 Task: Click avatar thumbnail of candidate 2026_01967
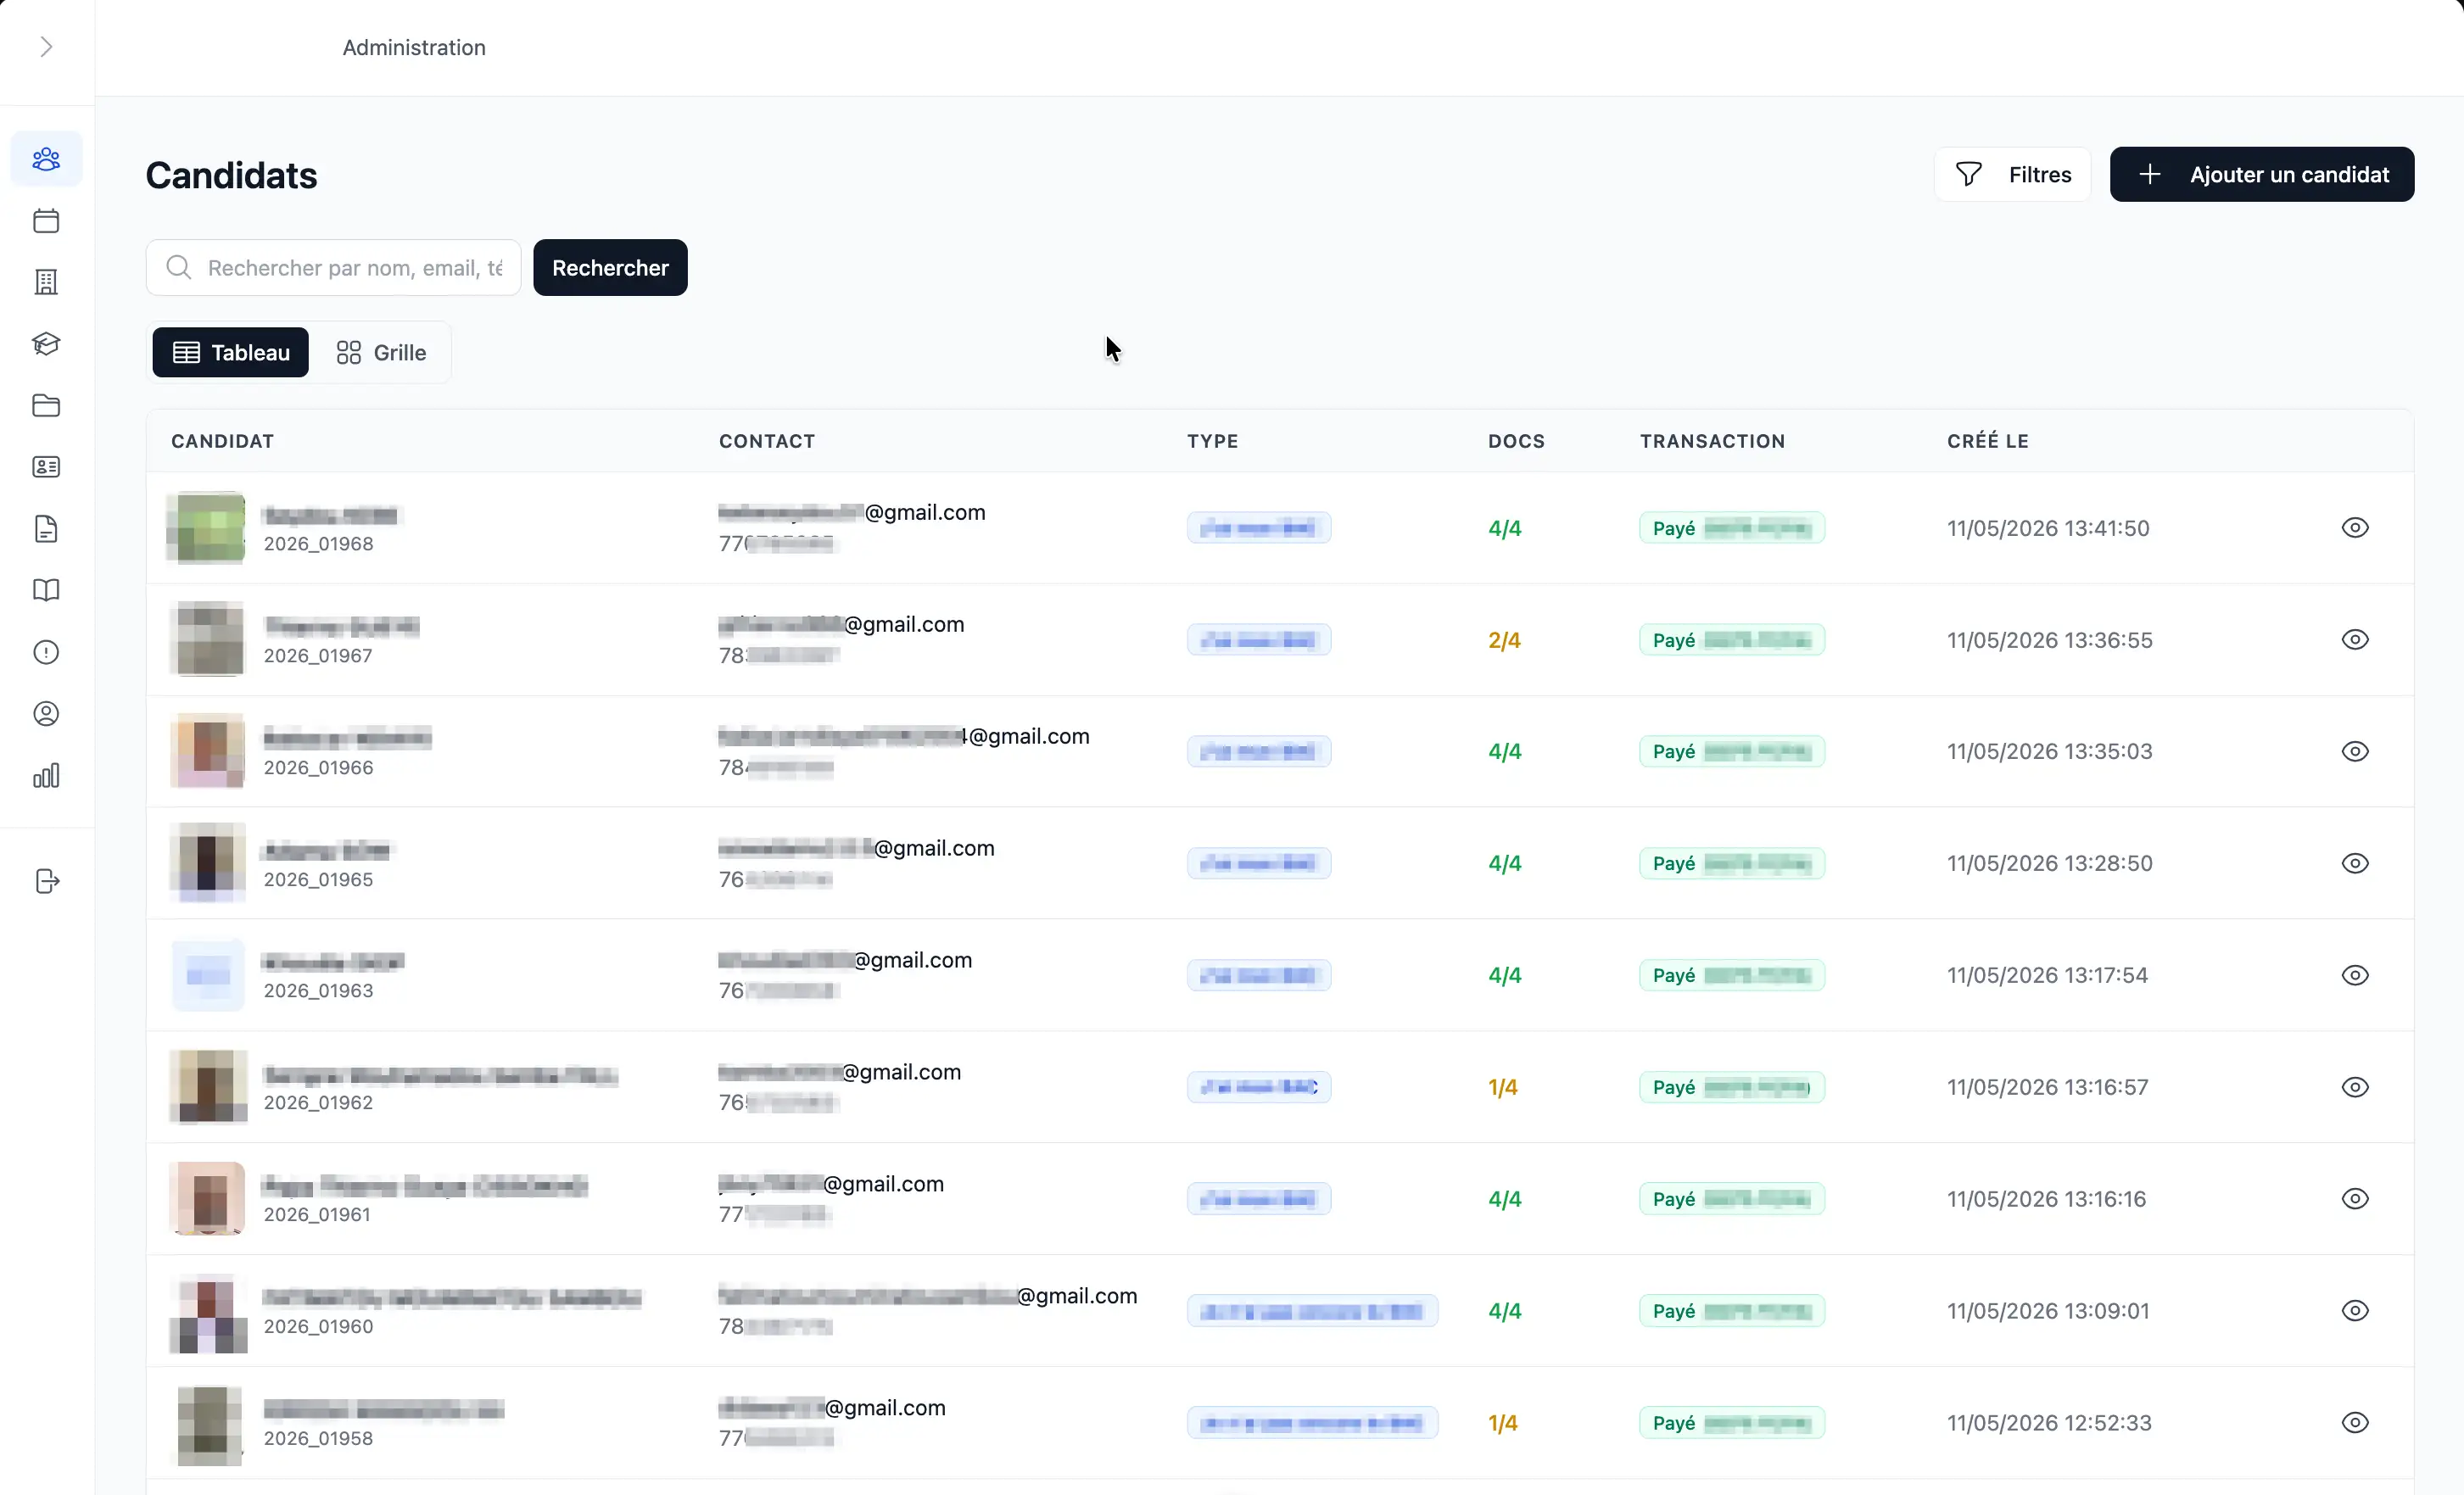pos(207,640)
